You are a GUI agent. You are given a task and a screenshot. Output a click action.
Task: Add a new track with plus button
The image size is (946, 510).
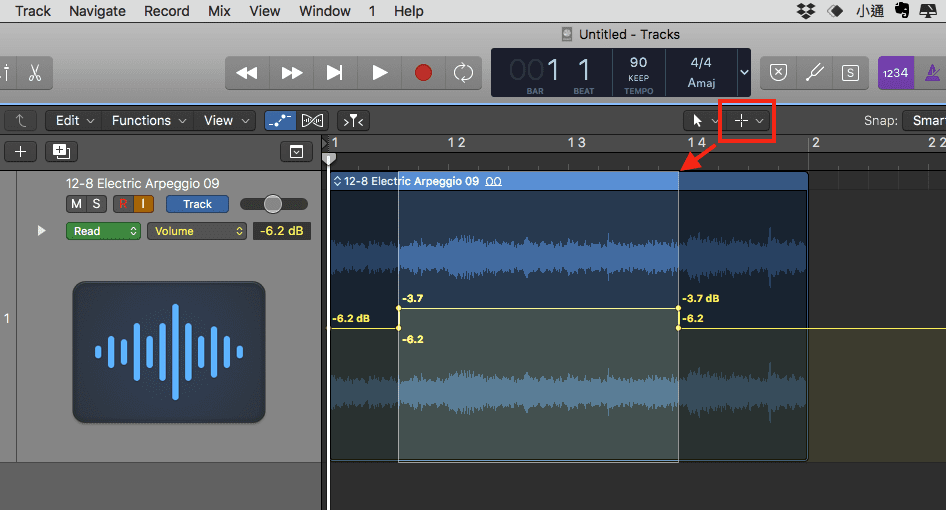21,151
